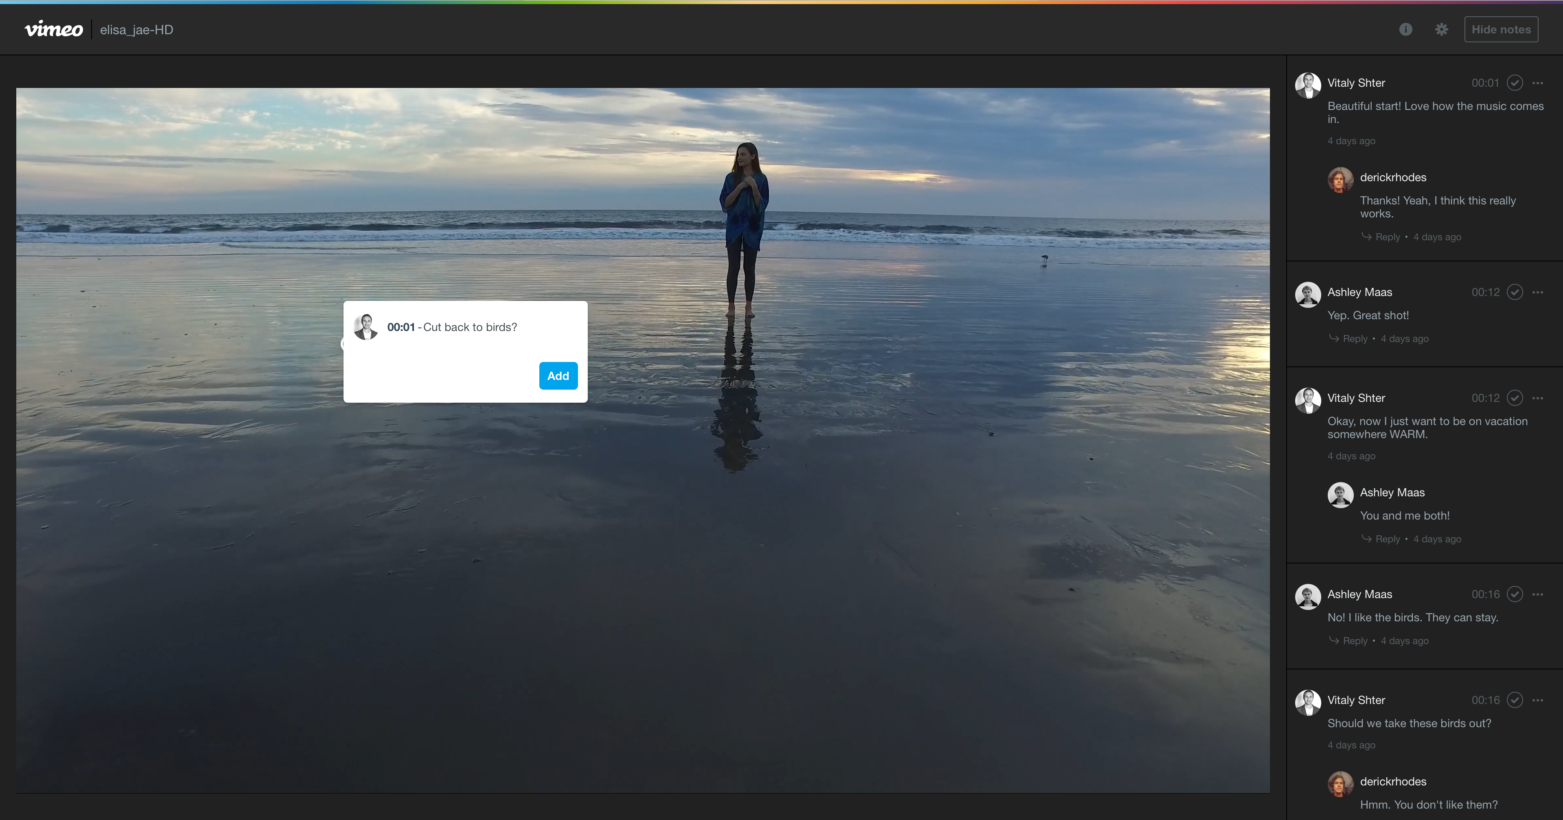Resolve Ashley Maas's 'Yep. Great shot!' note

click(x=1515, y=292)
